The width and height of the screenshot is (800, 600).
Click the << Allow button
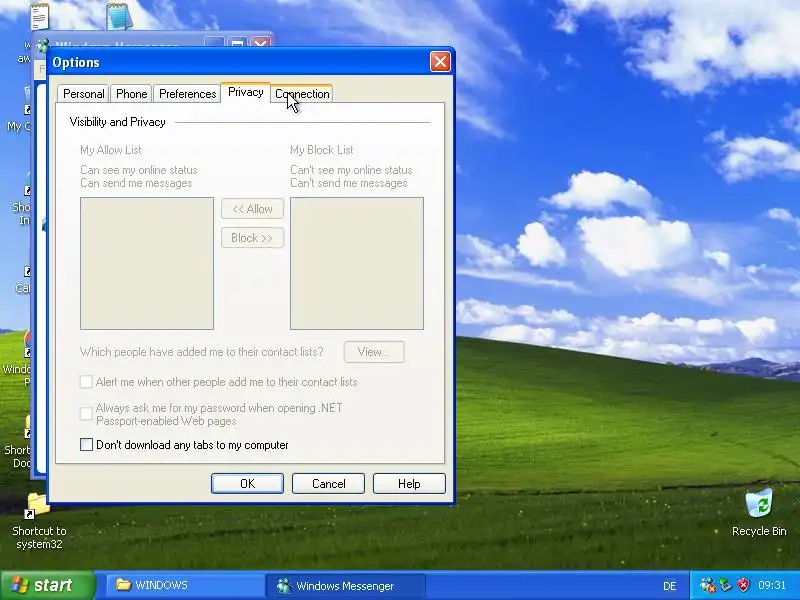pyautogui.click(x=252, y=209)
